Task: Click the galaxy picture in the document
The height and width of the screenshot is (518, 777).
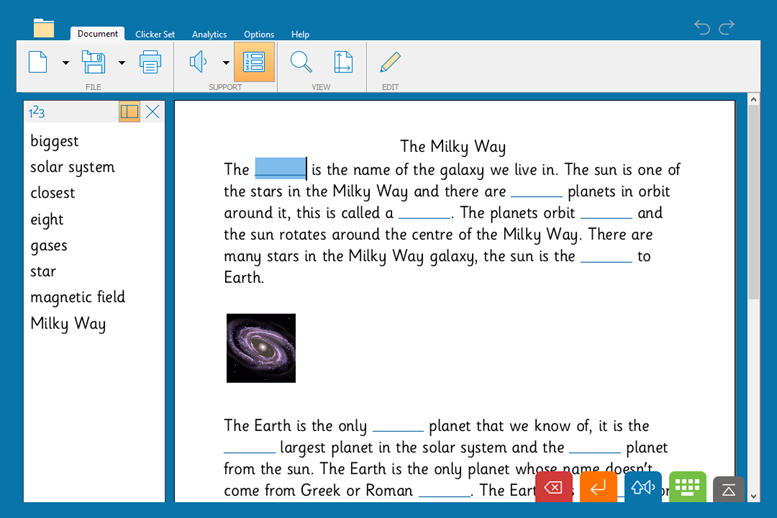Action: pos(261,348)
